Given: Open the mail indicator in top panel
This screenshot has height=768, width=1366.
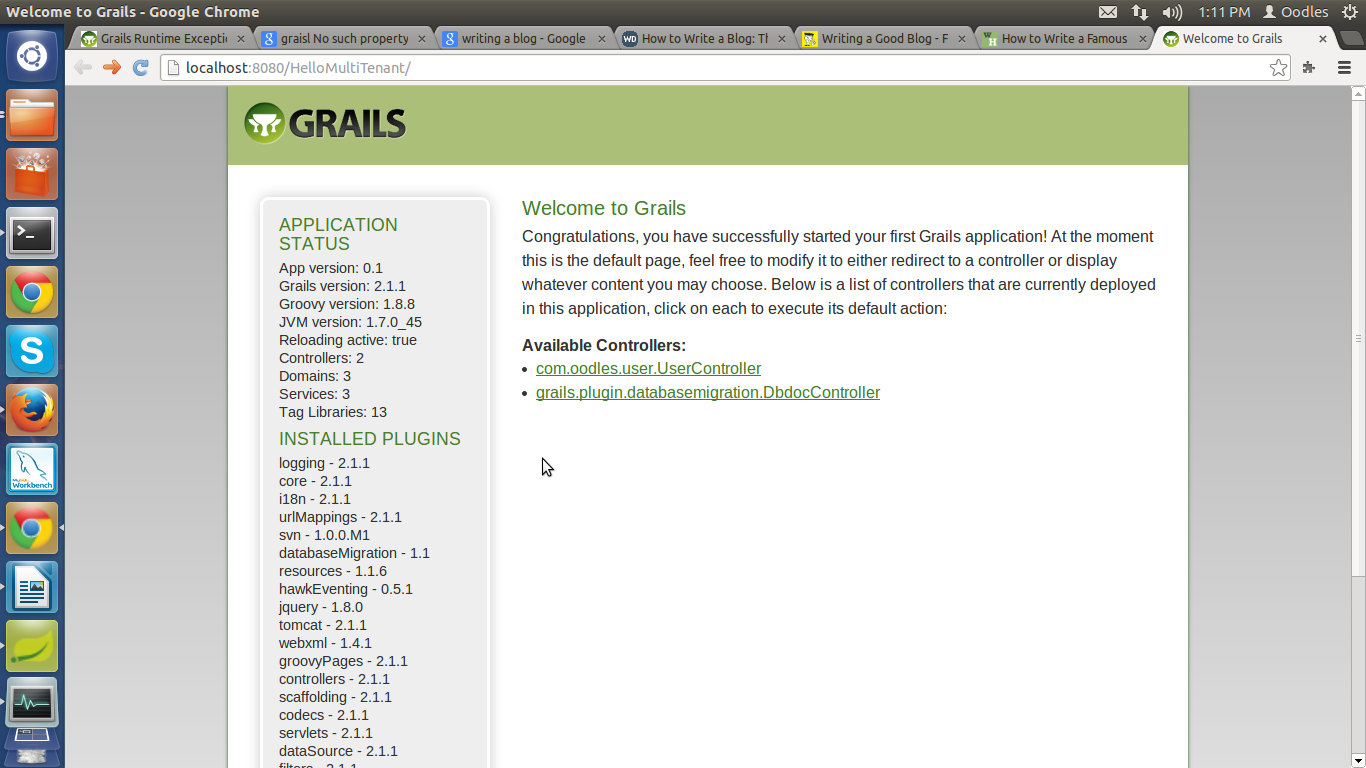Looking at the screenshot, I should pos(1108,12).
